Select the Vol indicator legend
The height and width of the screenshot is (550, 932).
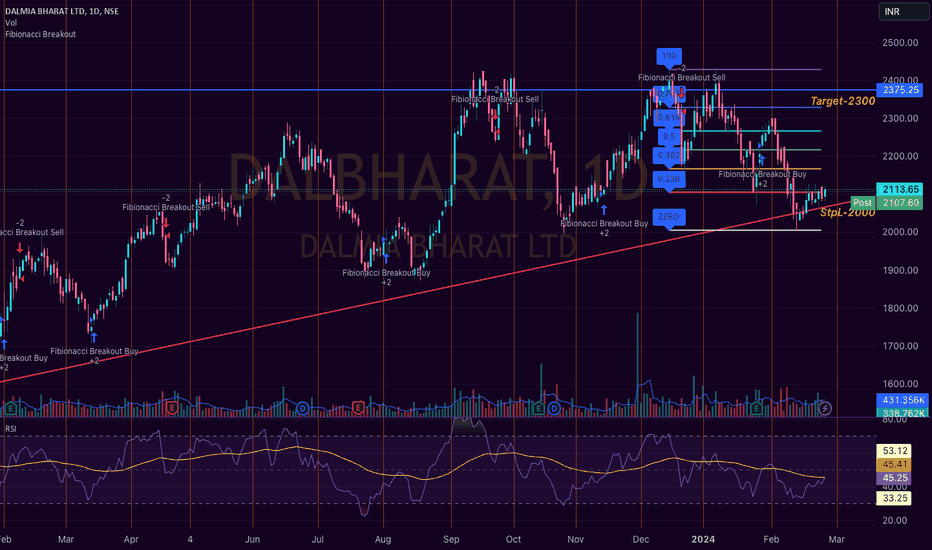[x=11, y=23]
